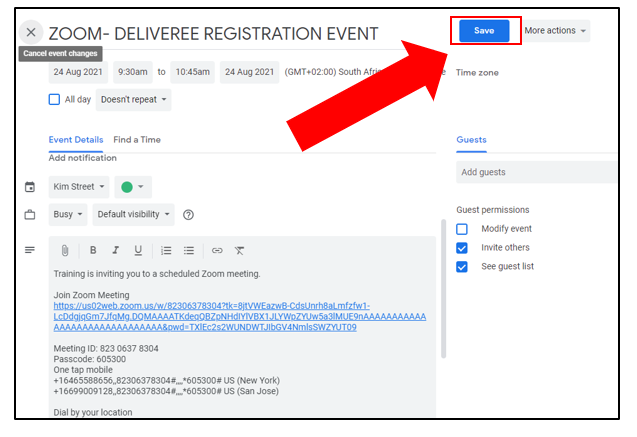Edit the event title field

(x=213, y=34)
